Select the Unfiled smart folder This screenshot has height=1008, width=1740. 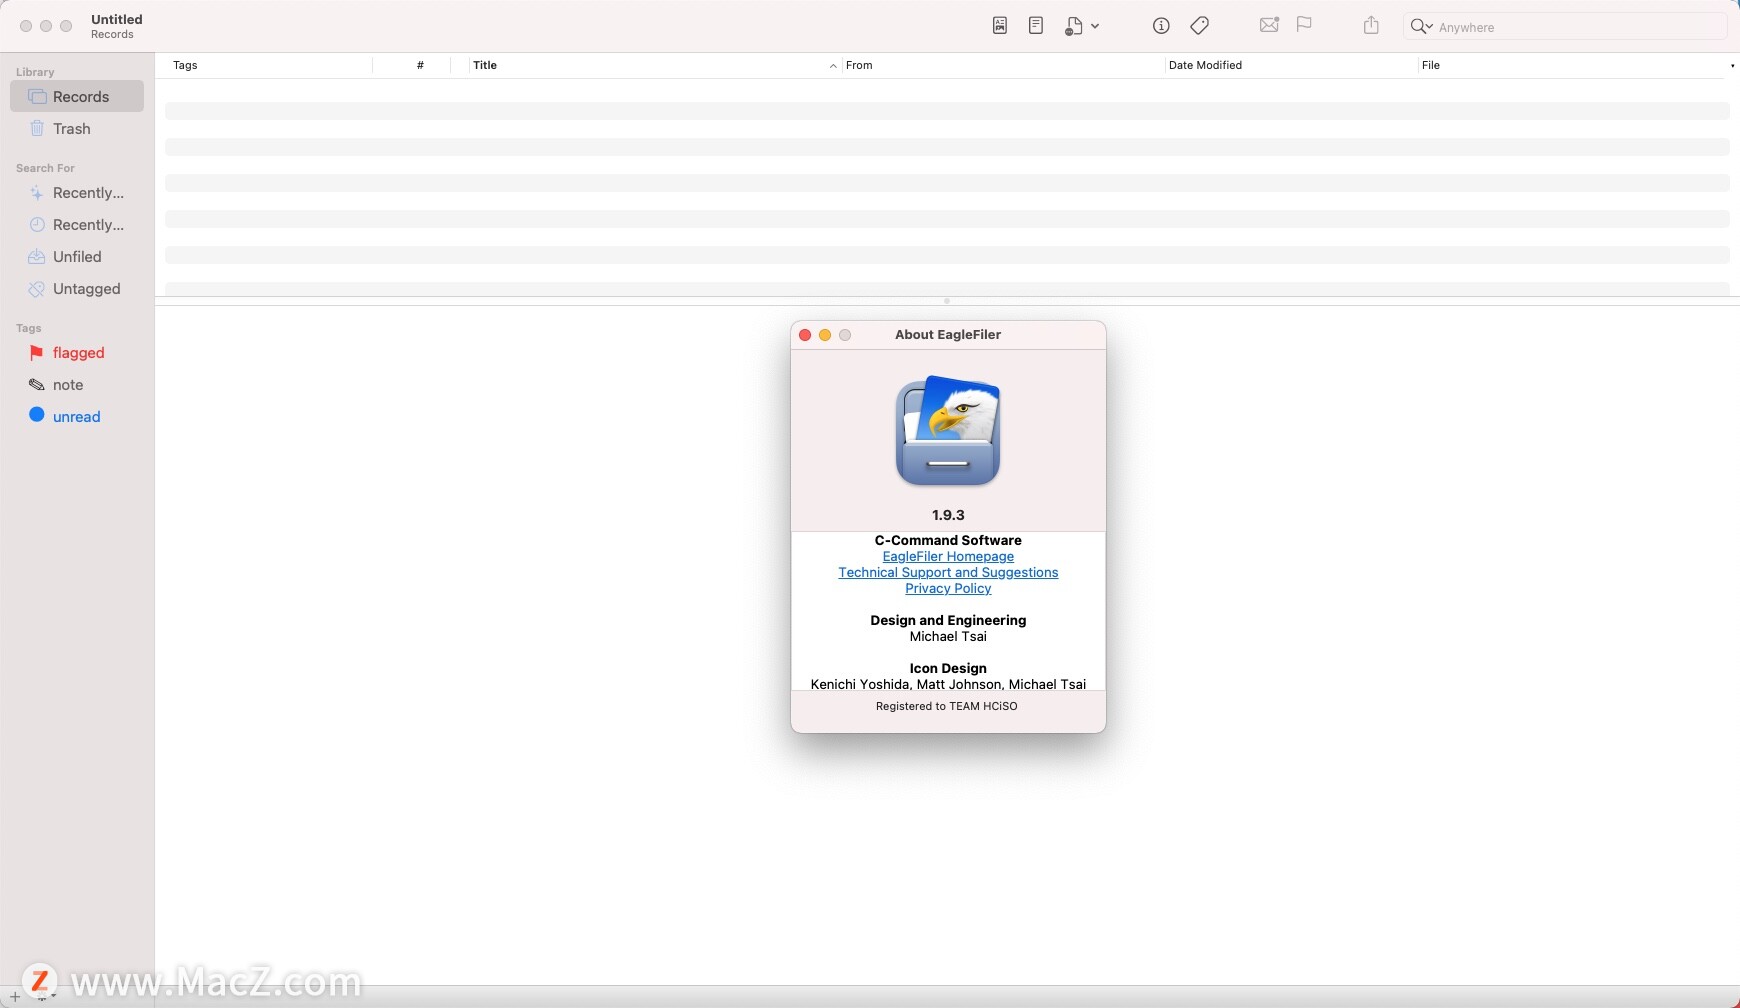coord(77,257)
